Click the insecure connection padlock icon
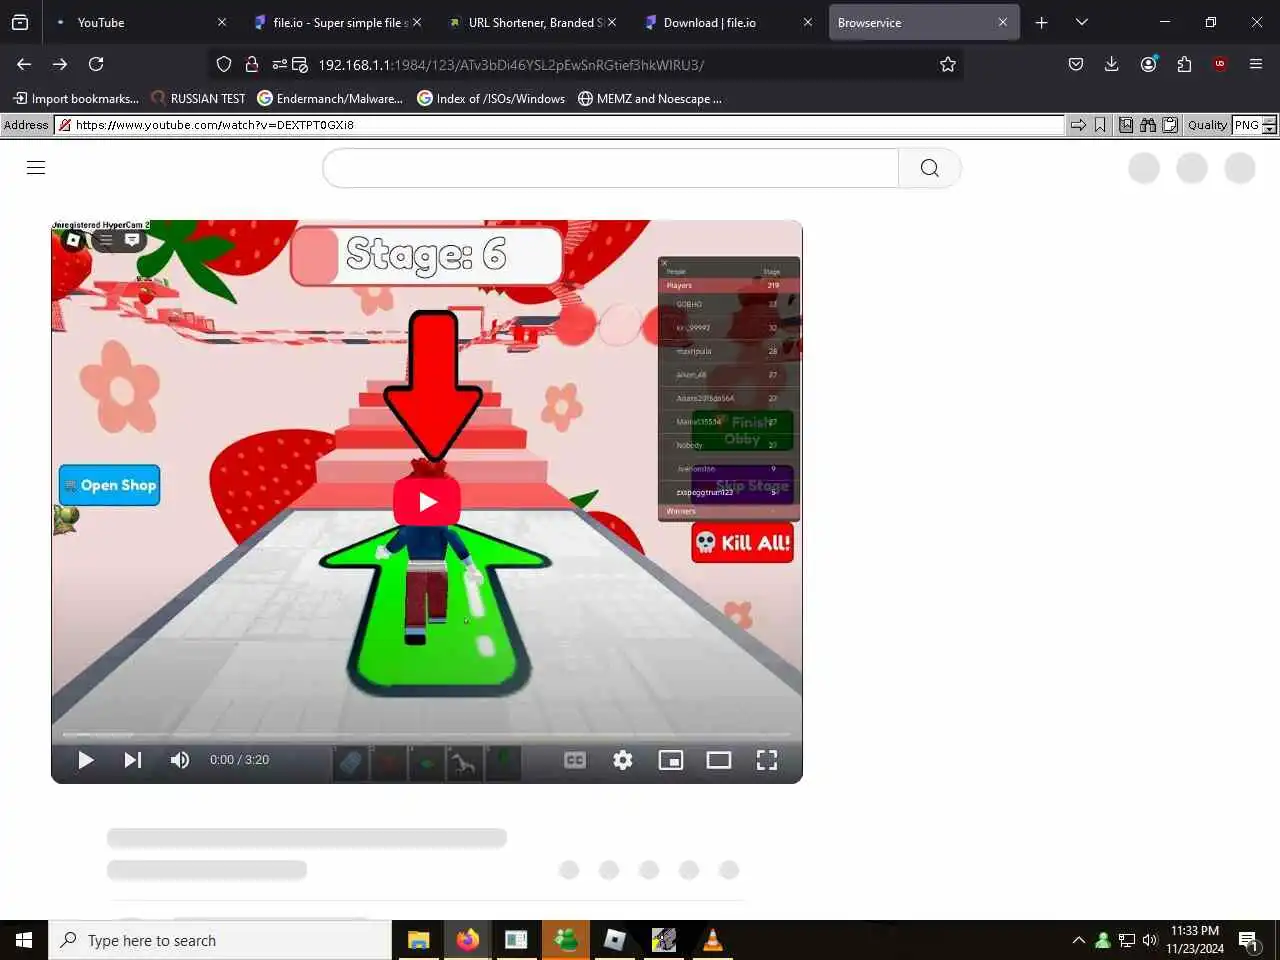The width and height of the screenshot is (1280, 960). (252, 64)
